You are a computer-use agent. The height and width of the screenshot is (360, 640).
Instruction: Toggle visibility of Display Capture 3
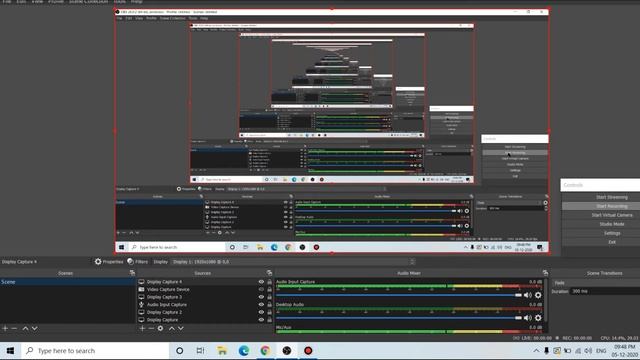coord(261,297)
